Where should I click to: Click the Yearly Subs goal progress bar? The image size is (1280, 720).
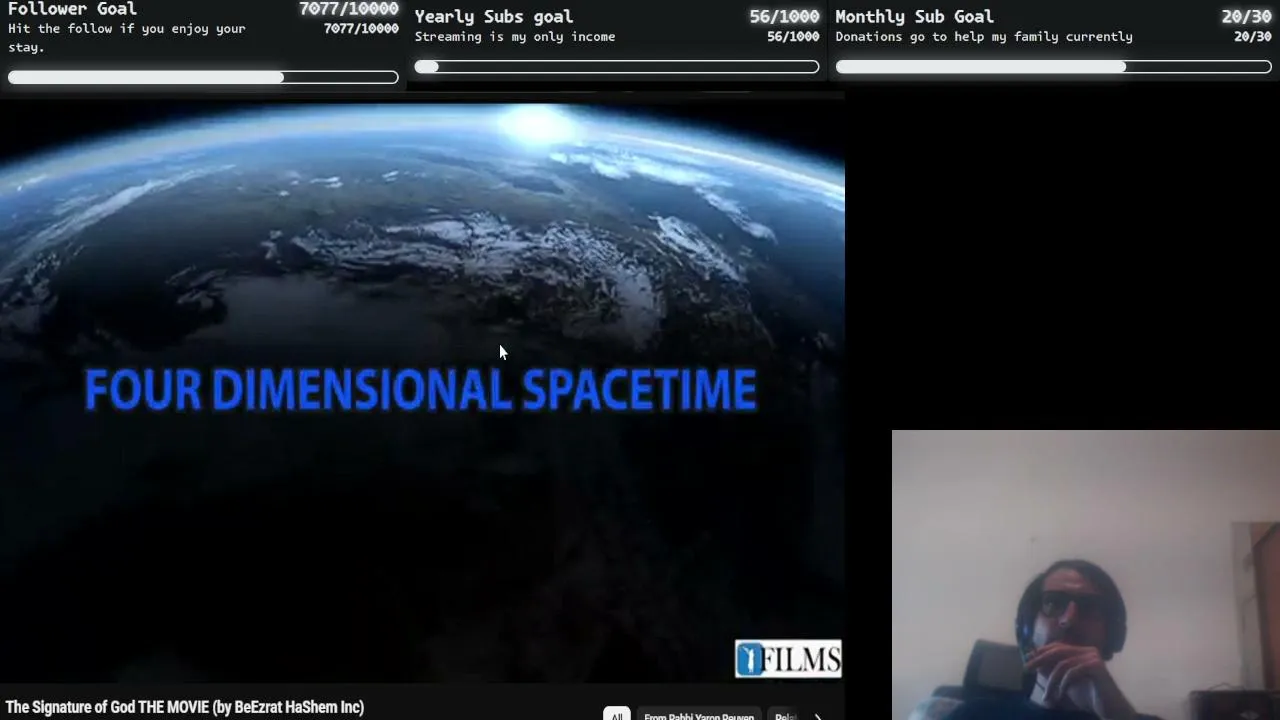(617, 67)
